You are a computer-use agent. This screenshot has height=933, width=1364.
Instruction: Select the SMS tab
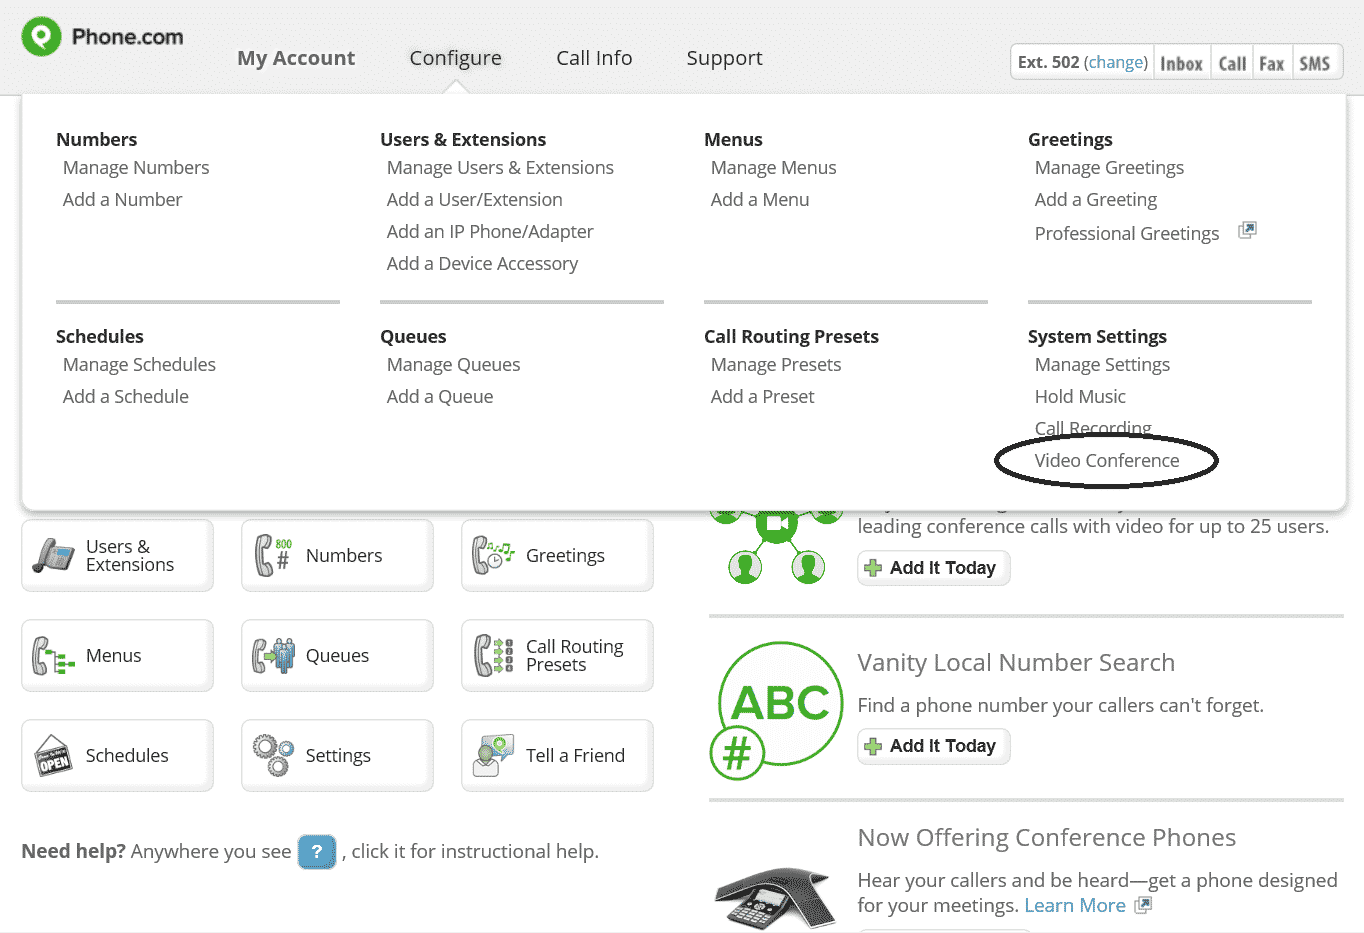coord(1315,63)
